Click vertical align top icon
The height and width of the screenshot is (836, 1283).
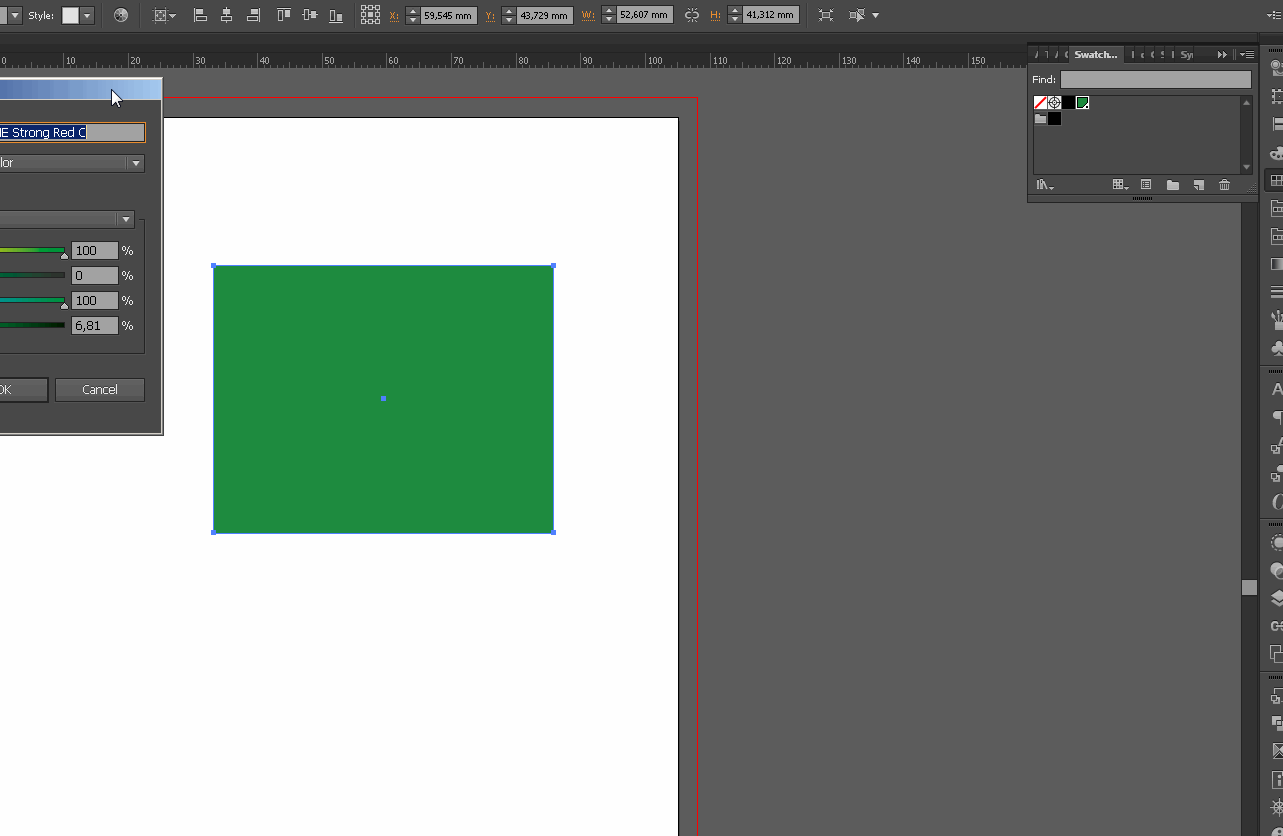283,15
